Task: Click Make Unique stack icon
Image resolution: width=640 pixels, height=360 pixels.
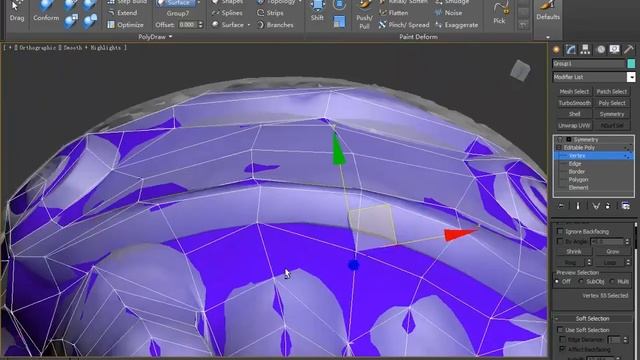Action: pos(596,206)
